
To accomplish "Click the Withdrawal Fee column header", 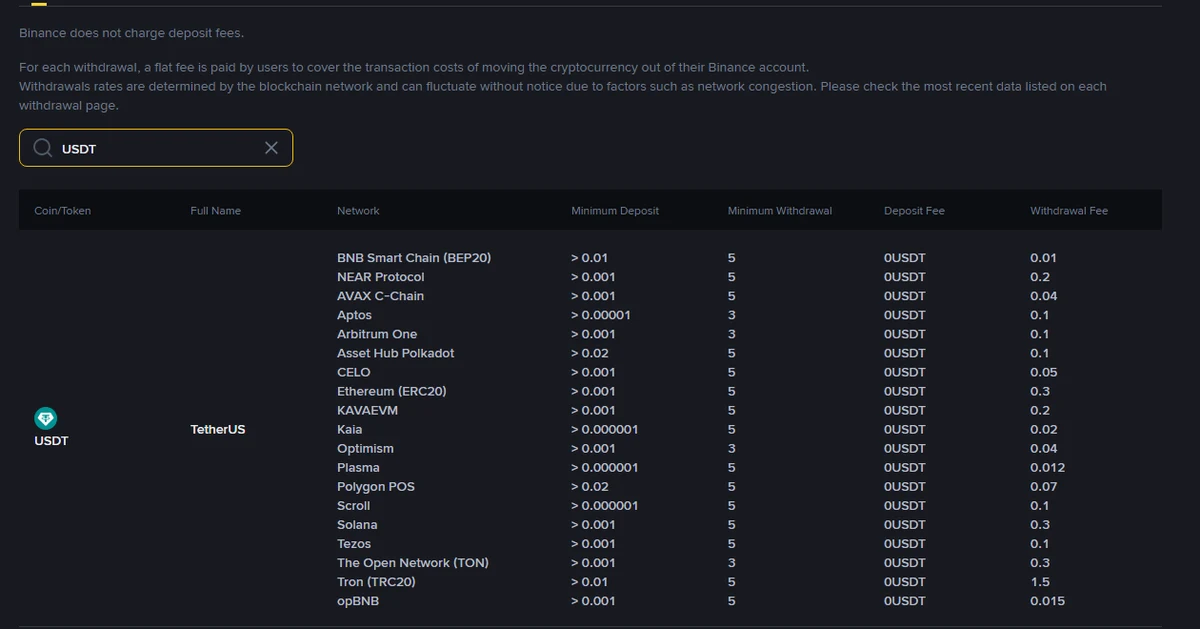I will click(1069, 211).
